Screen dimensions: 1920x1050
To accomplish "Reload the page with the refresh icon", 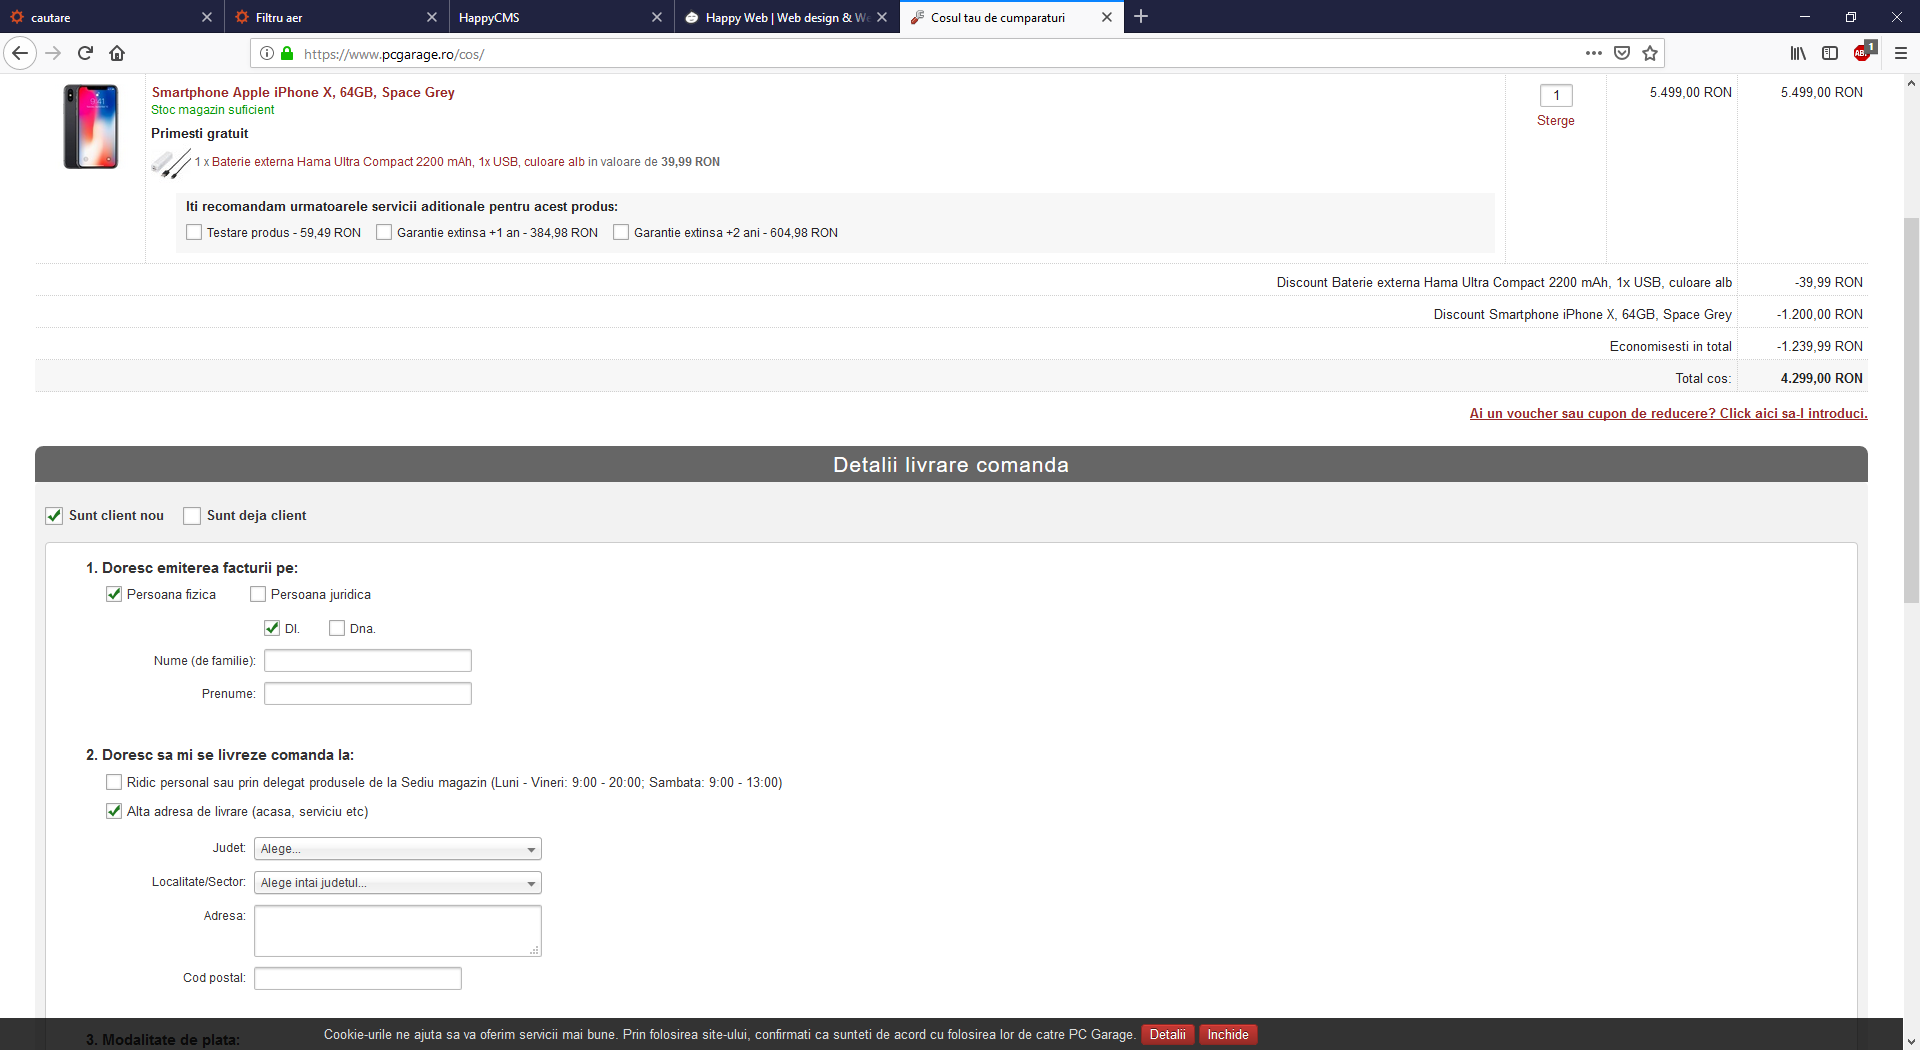I will click(x=85, y=53).
